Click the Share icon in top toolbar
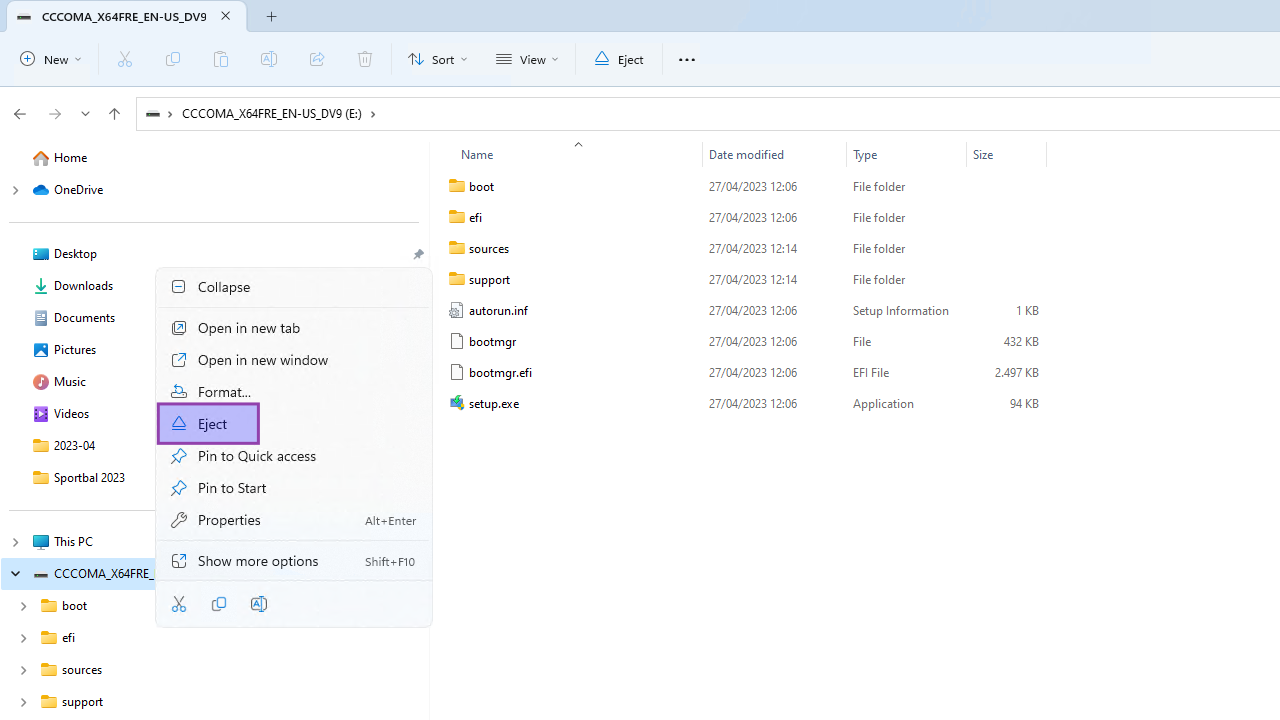Screen dimensions: 1280x720 (317, 59)
